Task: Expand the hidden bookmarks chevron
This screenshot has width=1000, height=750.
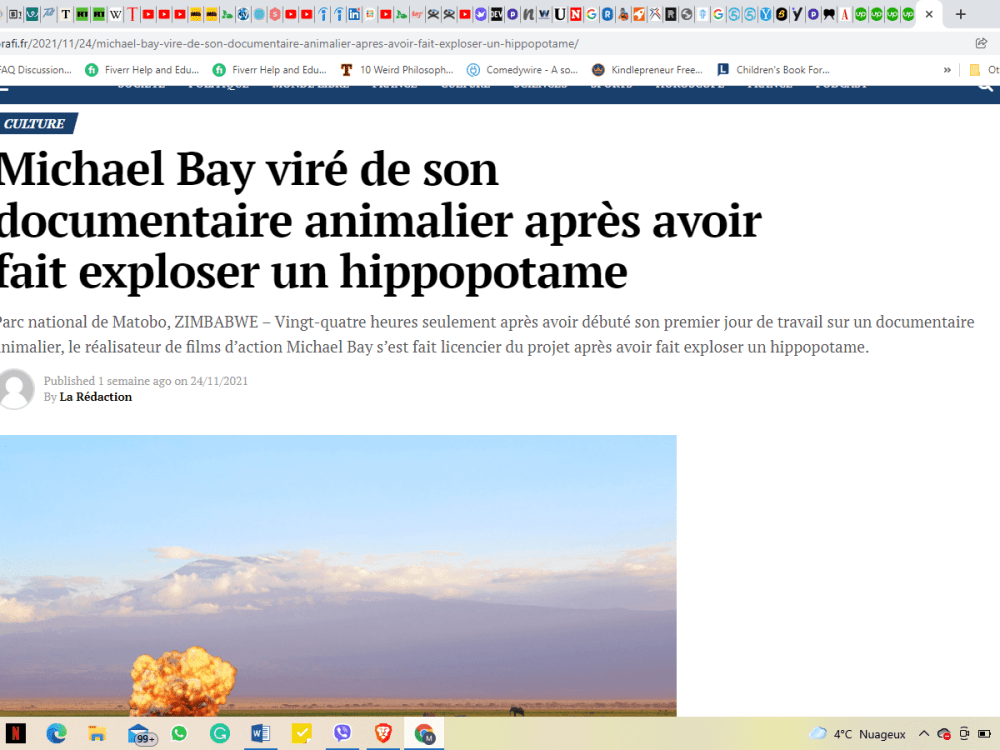Action: [947, 70]
